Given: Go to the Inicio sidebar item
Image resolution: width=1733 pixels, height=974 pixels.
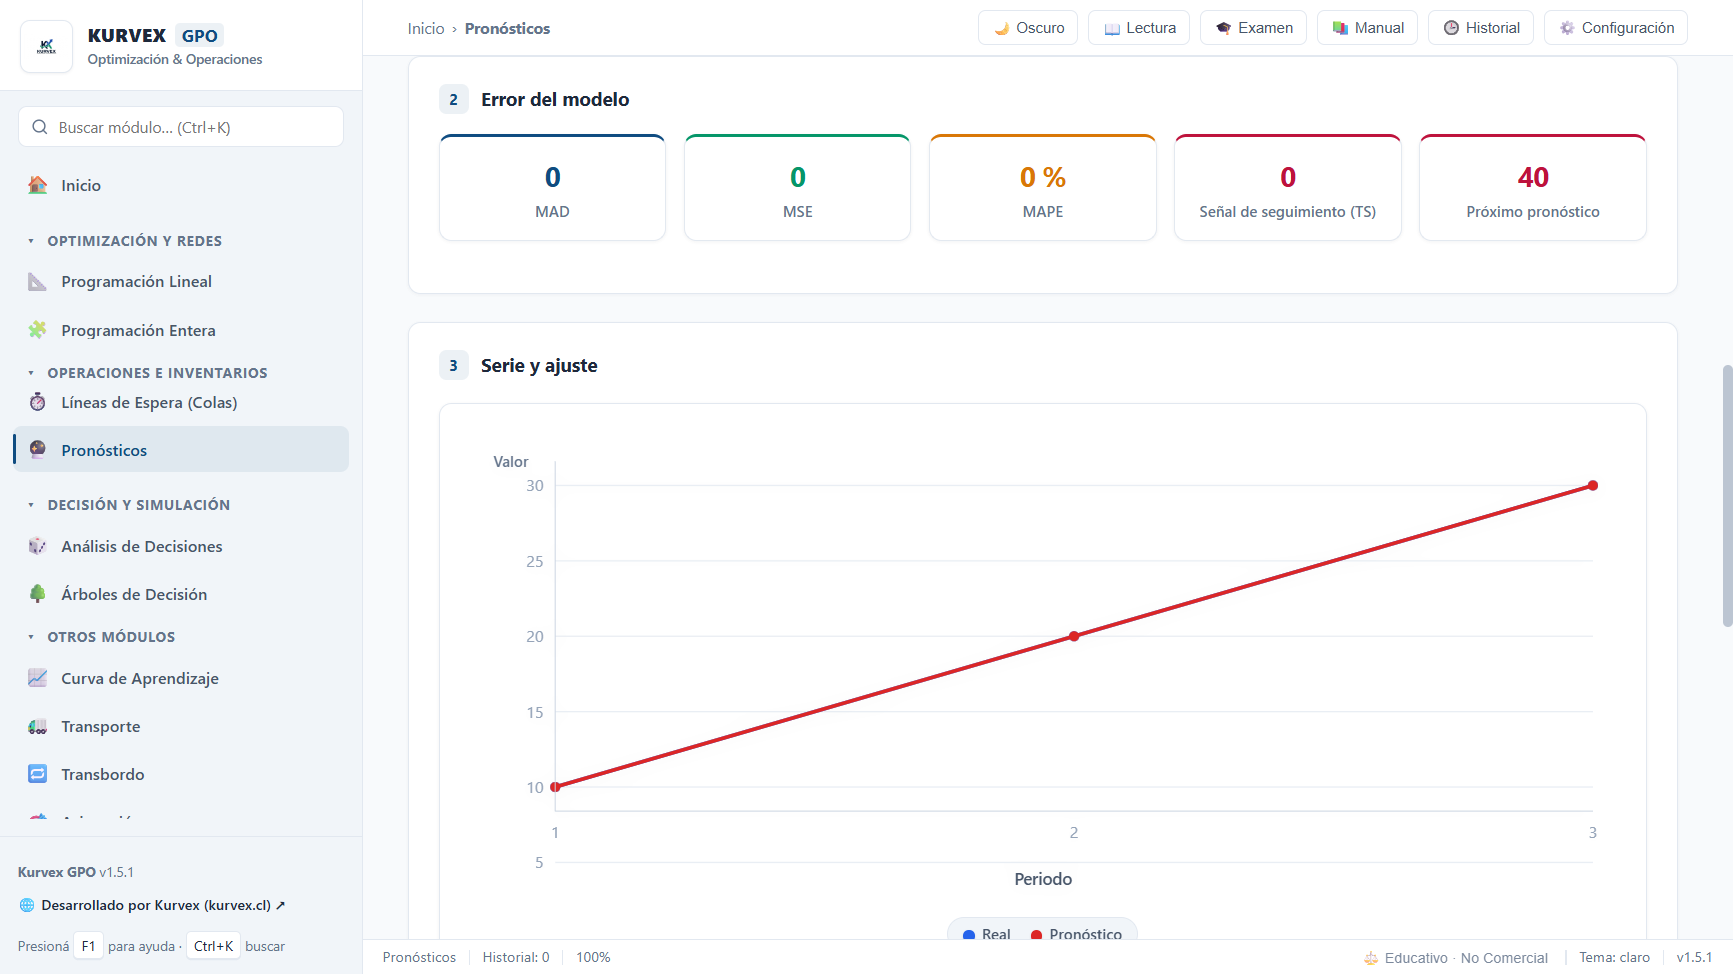Looking at the screenshot, I should pos(181,185).
